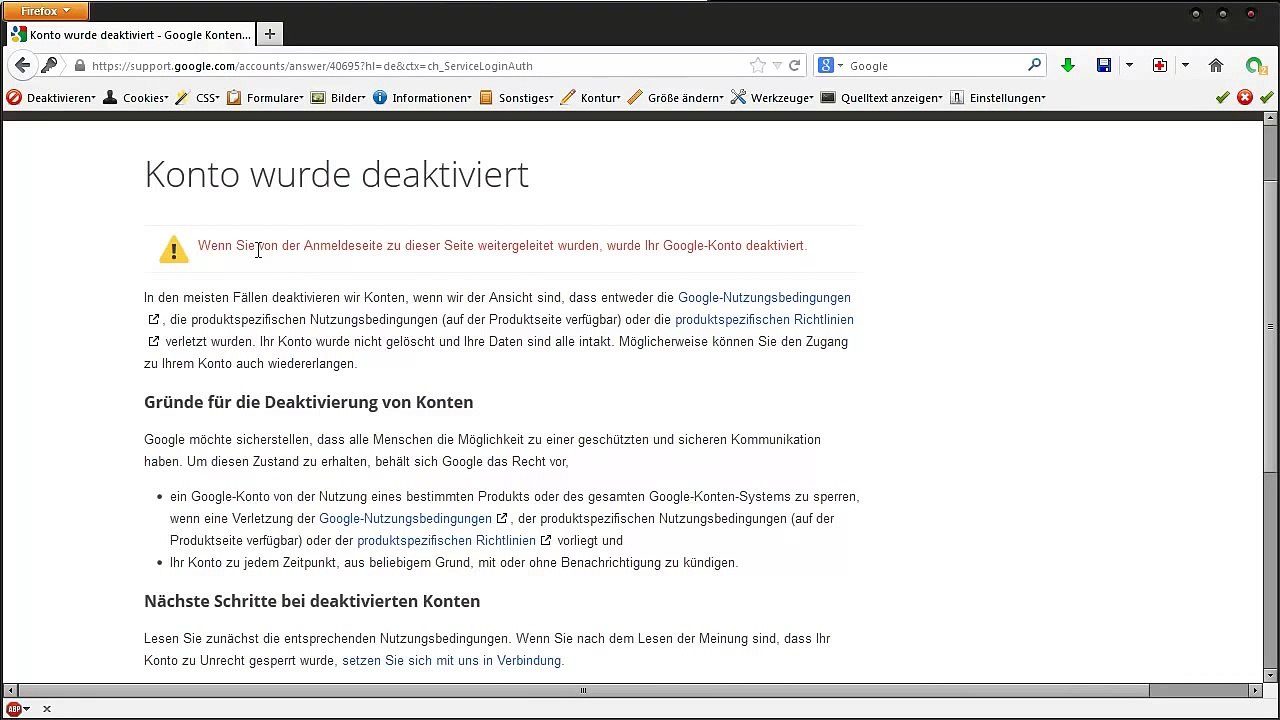This screenshot has height=720, width=1280.
Task: Click the heading 'Konto wurde deaktiviert'
Action: point(336,174)
